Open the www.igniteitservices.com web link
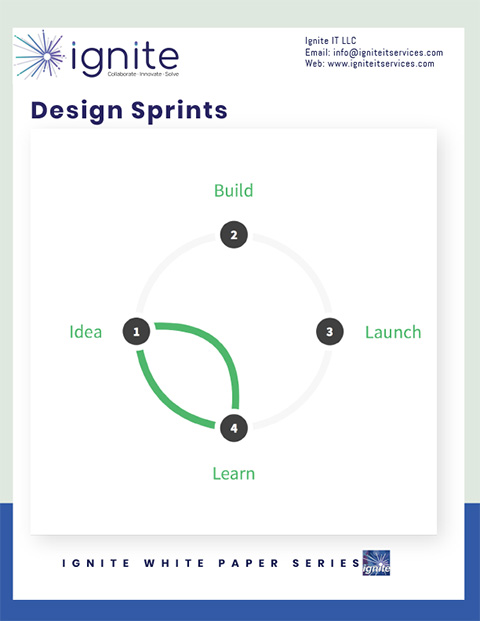The image size is (480, 621). pos(381,63)
